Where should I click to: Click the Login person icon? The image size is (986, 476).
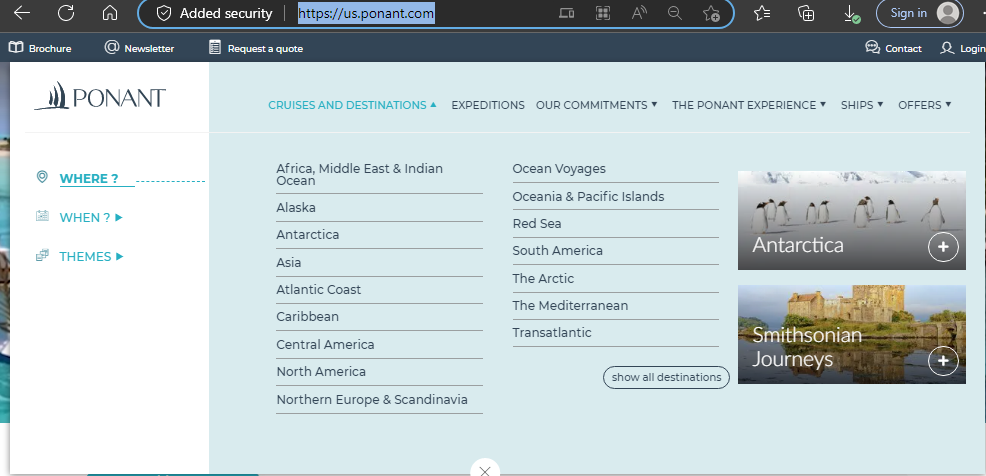click(x=947, y=48)
